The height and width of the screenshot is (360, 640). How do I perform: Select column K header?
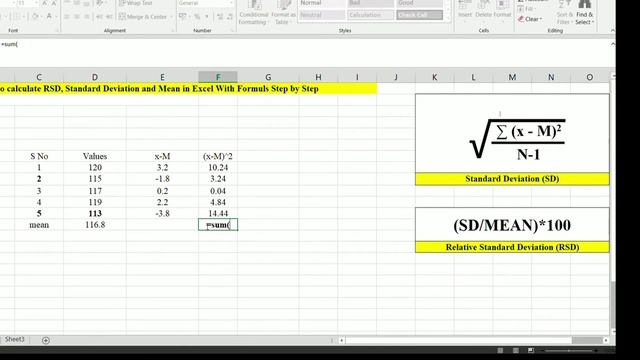(x=434, y=77)
